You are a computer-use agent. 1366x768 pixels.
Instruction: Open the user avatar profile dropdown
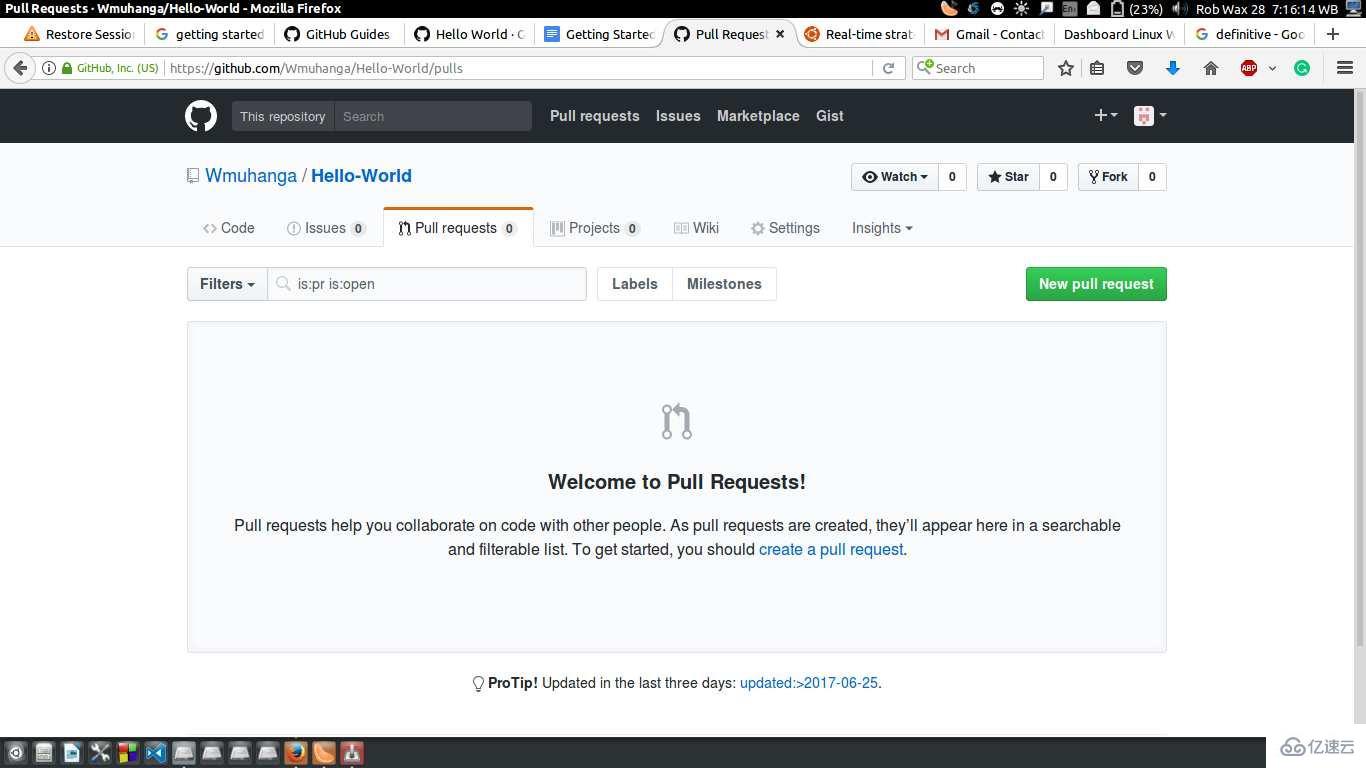coord(1150,116)
